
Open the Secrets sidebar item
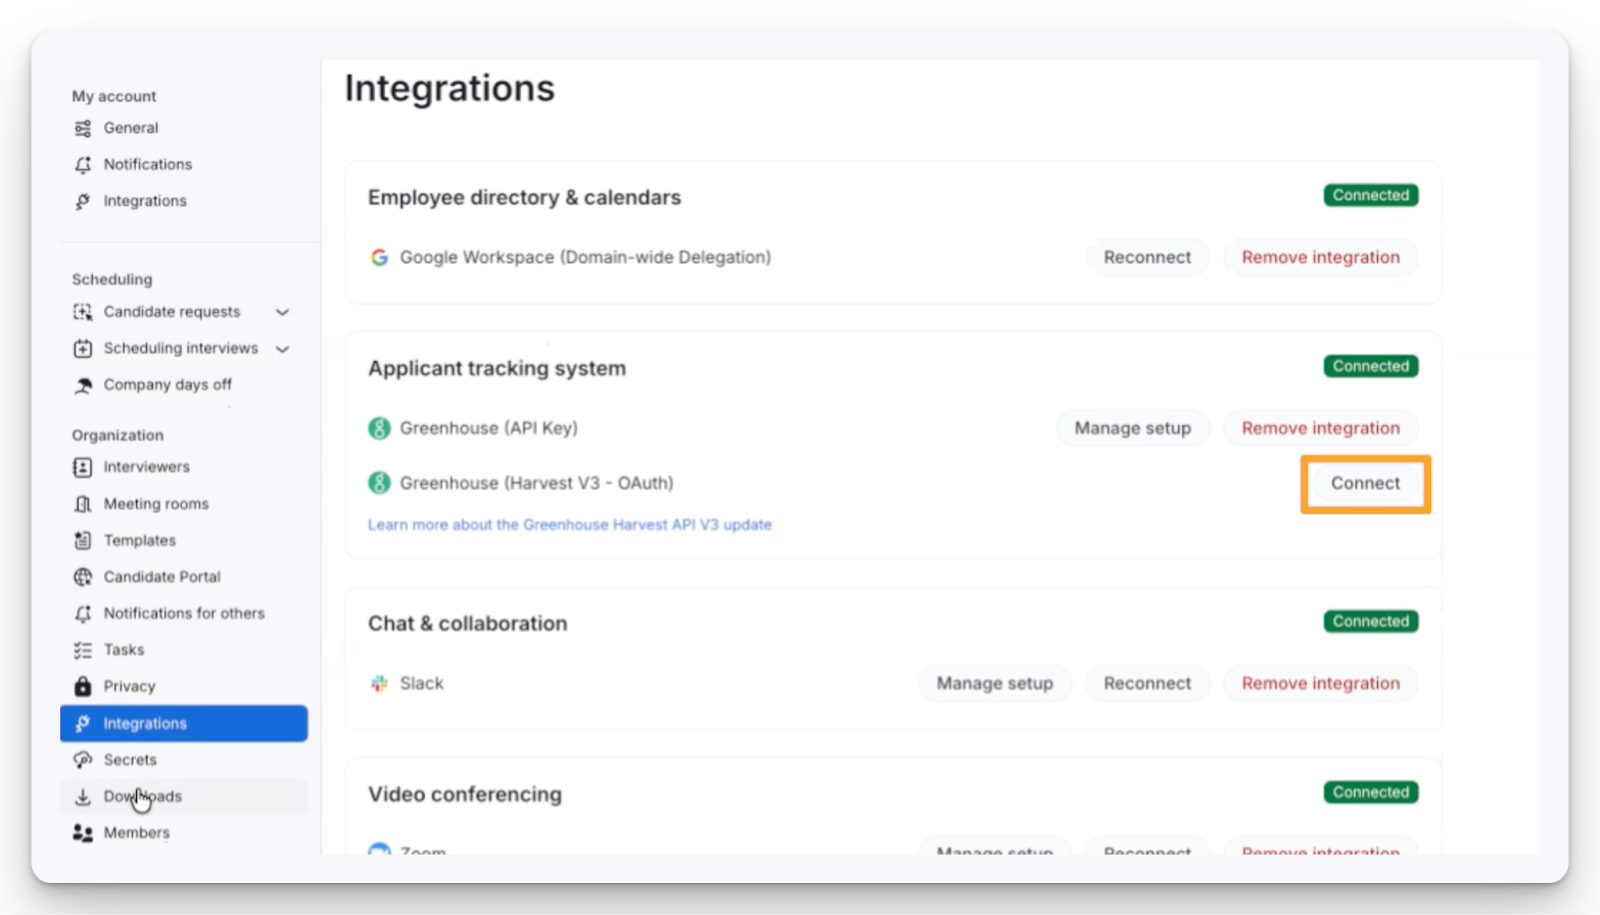pyautogui.click(x=130, y=760)
